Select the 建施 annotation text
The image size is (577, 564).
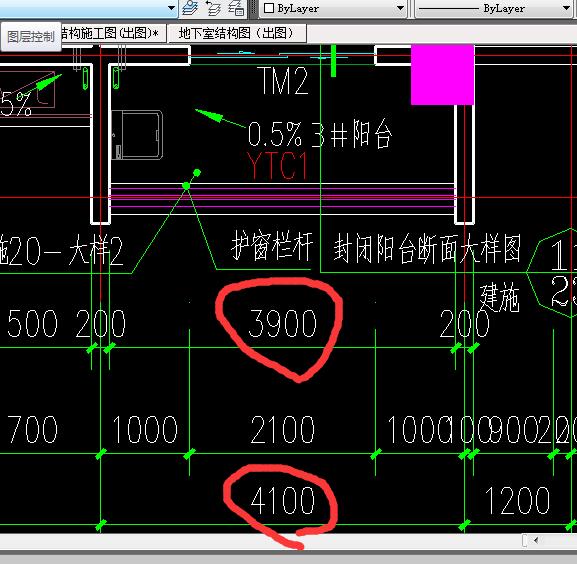(500, 298)
